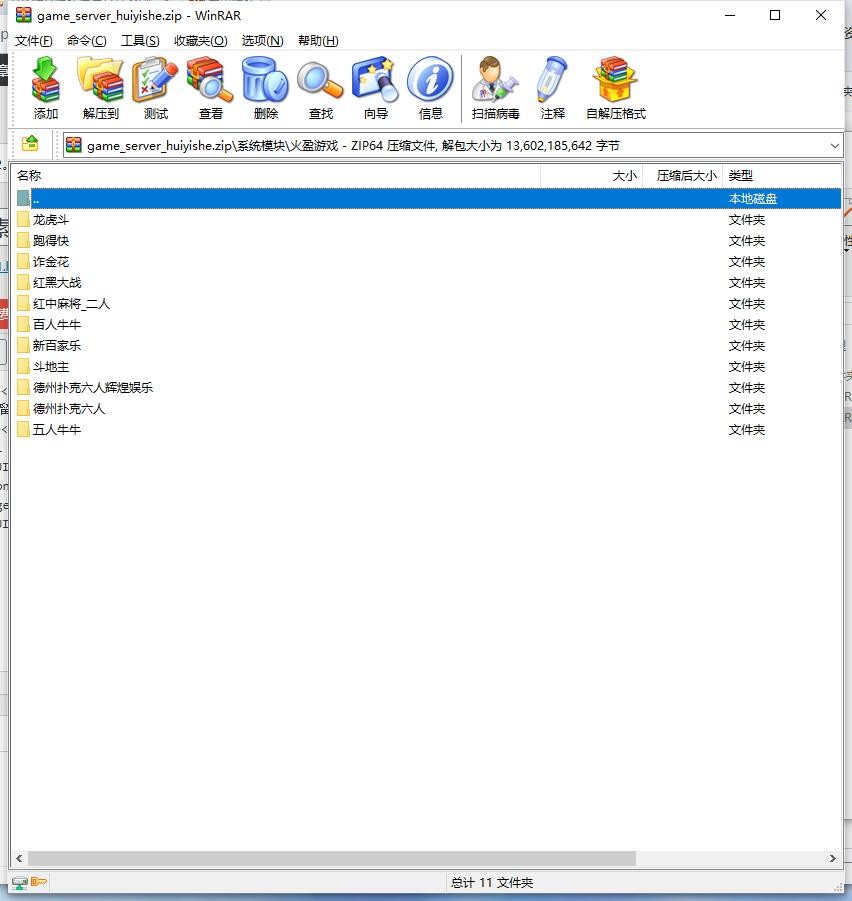Open the Options (选项) menu

click(x=262, y=41)
